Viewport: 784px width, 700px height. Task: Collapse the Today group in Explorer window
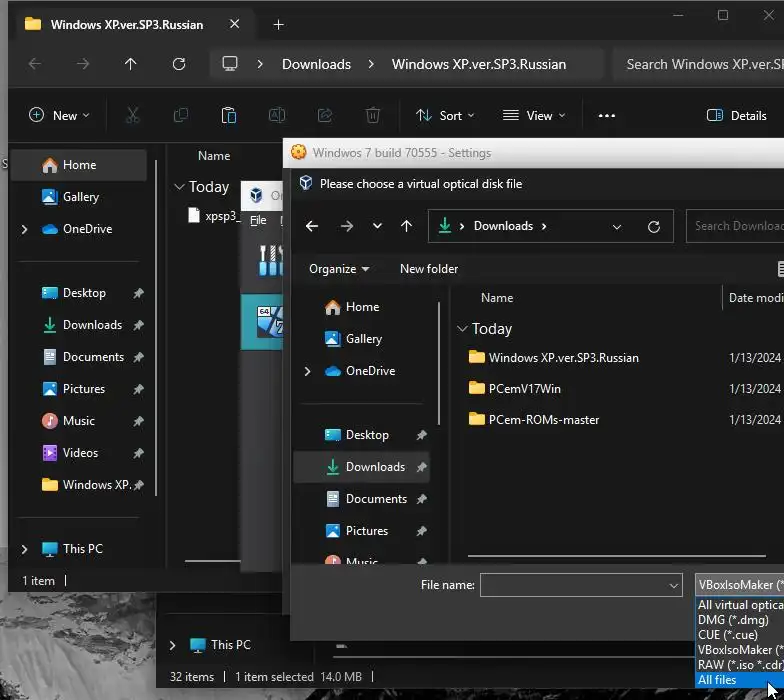click(179, 186)
